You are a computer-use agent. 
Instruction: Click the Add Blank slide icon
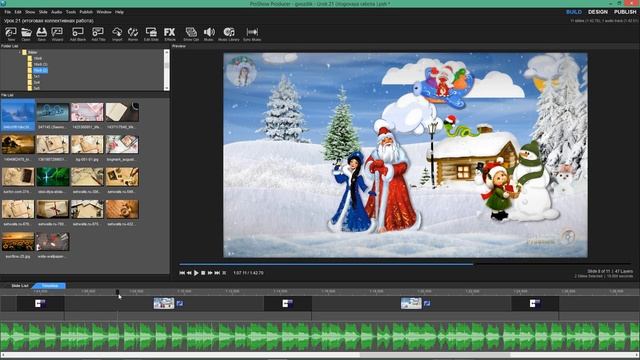coord(78,34)
